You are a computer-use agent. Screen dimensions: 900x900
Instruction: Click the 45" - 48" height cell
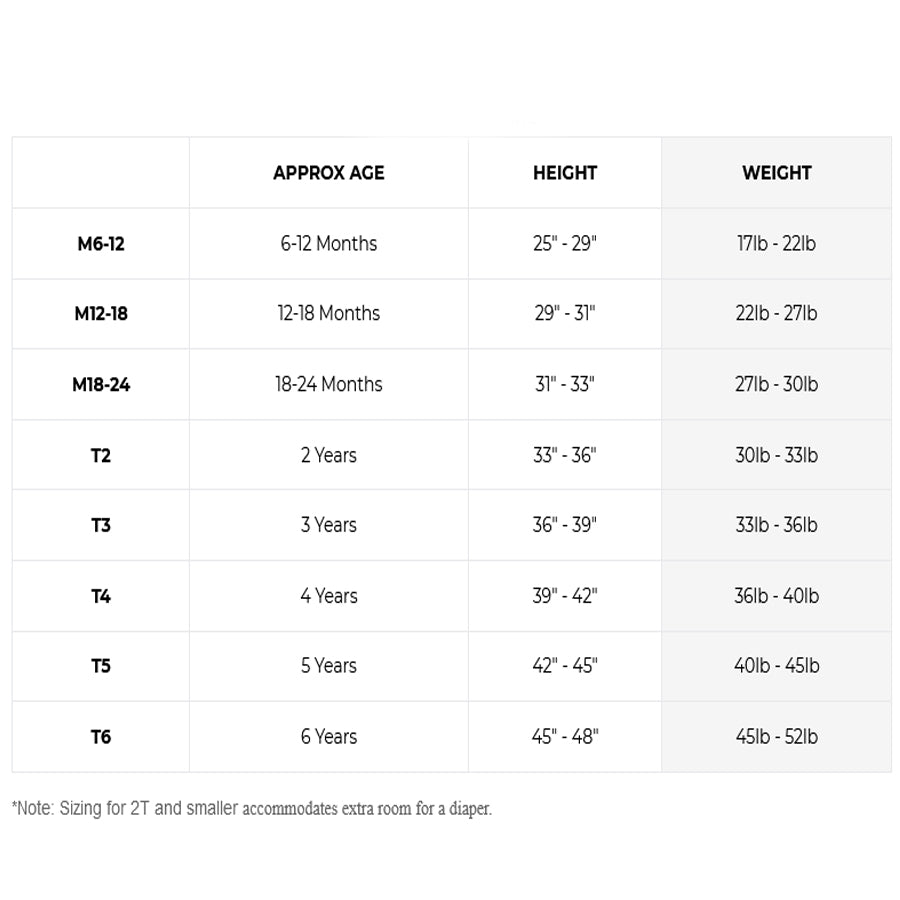565,737
